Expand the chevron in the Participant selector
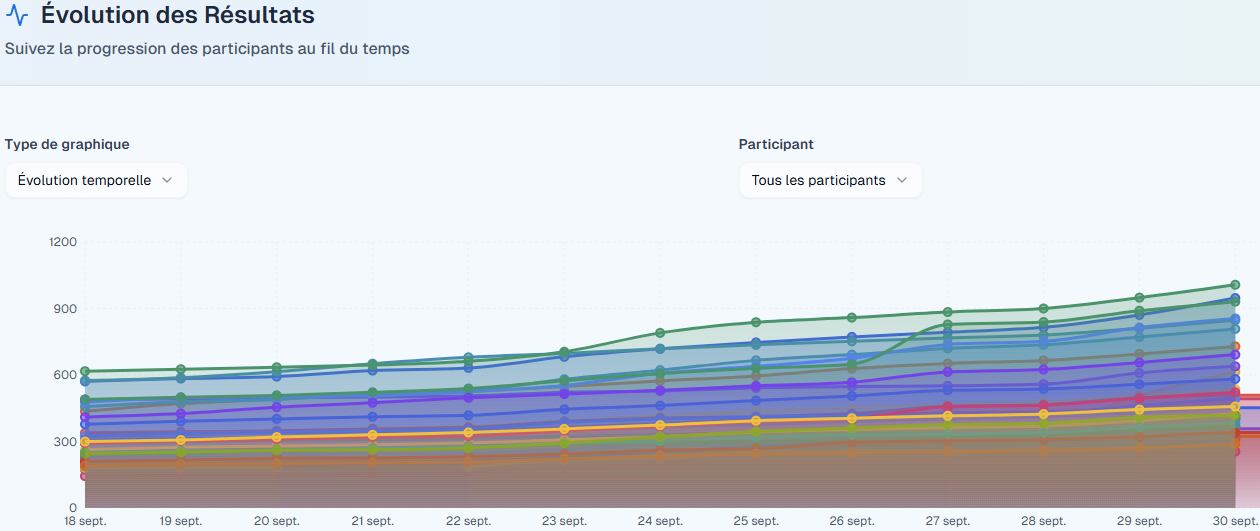 click(902, 180)
